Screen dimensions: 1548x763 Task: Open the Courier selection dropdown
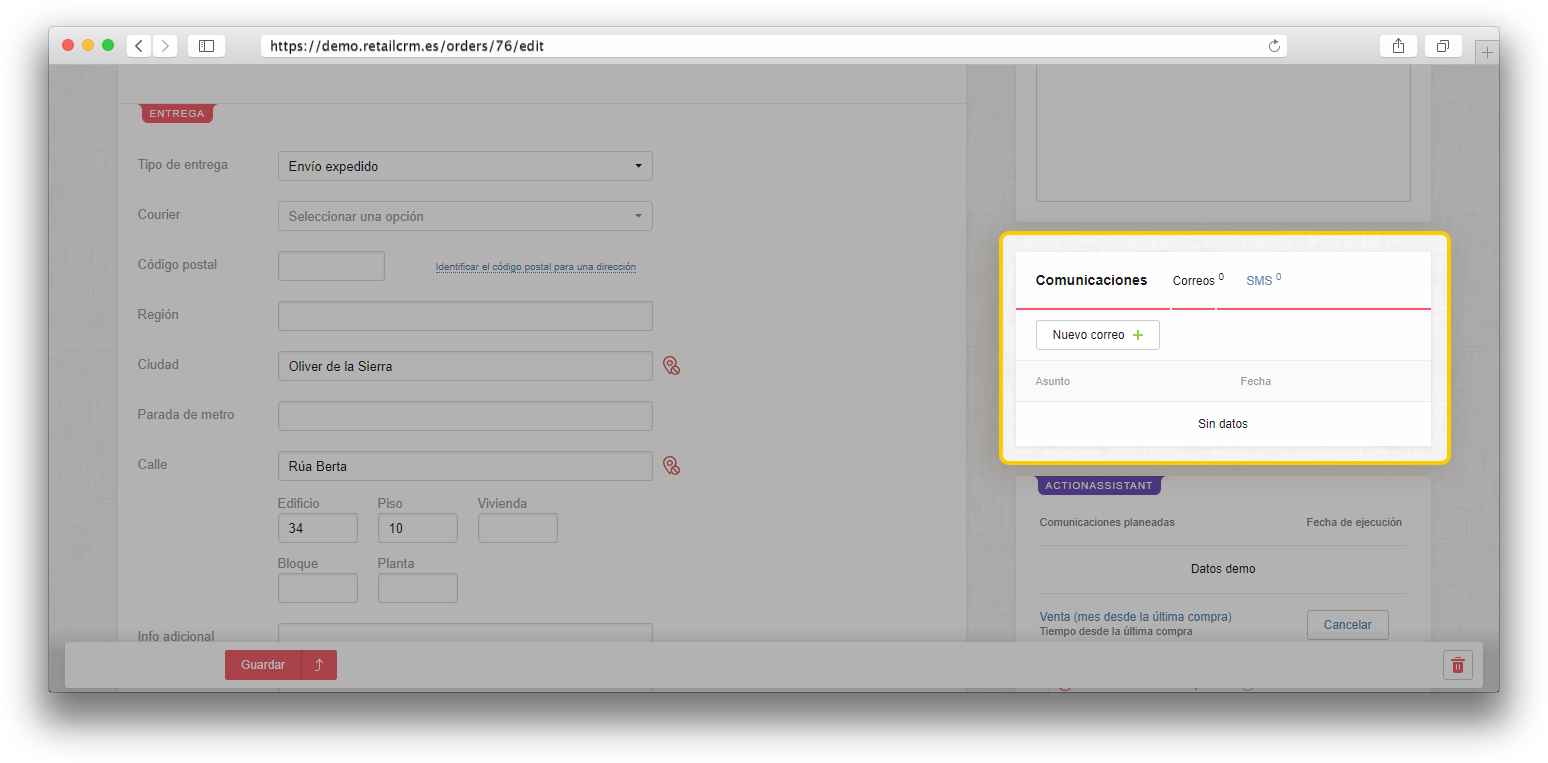[465, 216]
